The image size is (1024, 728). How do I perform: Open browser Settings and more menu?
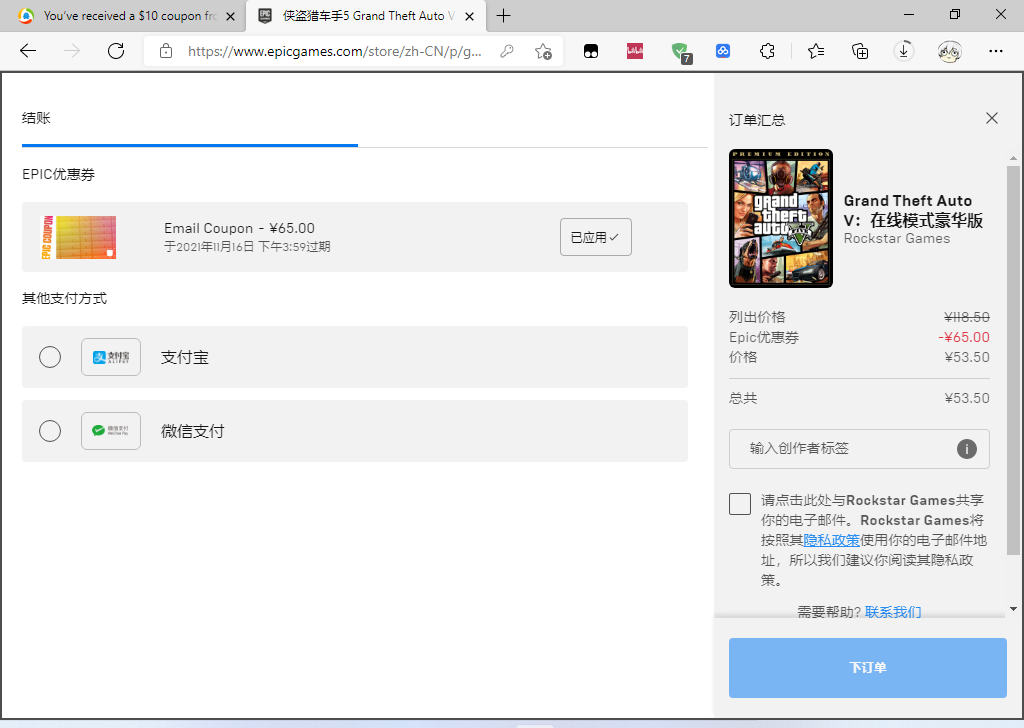click(x=996, y=51)
